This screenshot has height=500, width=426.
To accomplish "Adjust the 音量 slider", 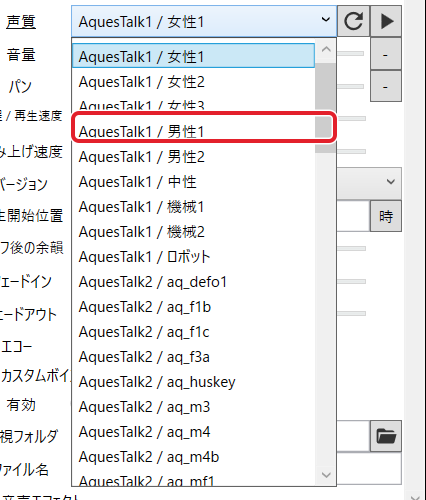I will (x=350, y=53).
